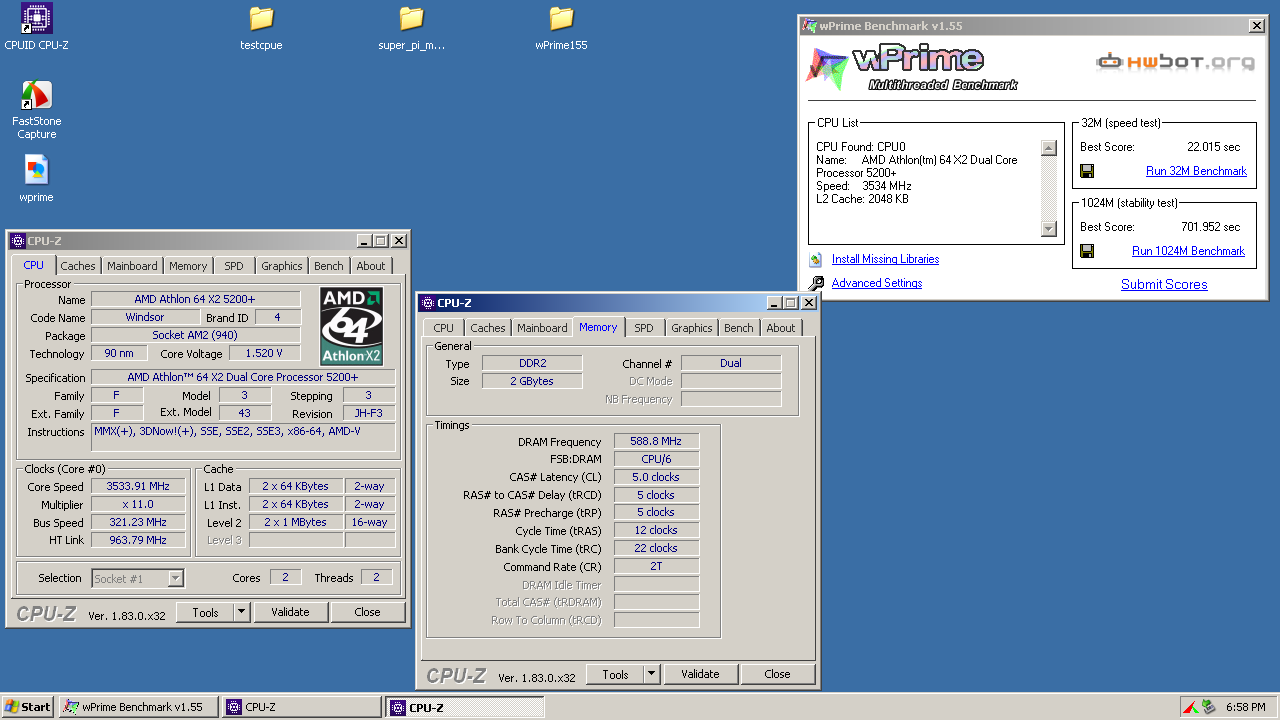Click the HWBOT.org logo in wPrime
Screen dimensions: 1280x720
[x=1175, y=62]
